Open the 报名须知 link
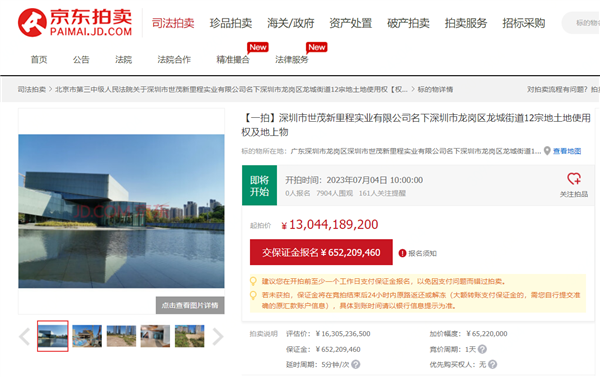Image resolution: width=600 pixels, height=377 pixels. 422,253
